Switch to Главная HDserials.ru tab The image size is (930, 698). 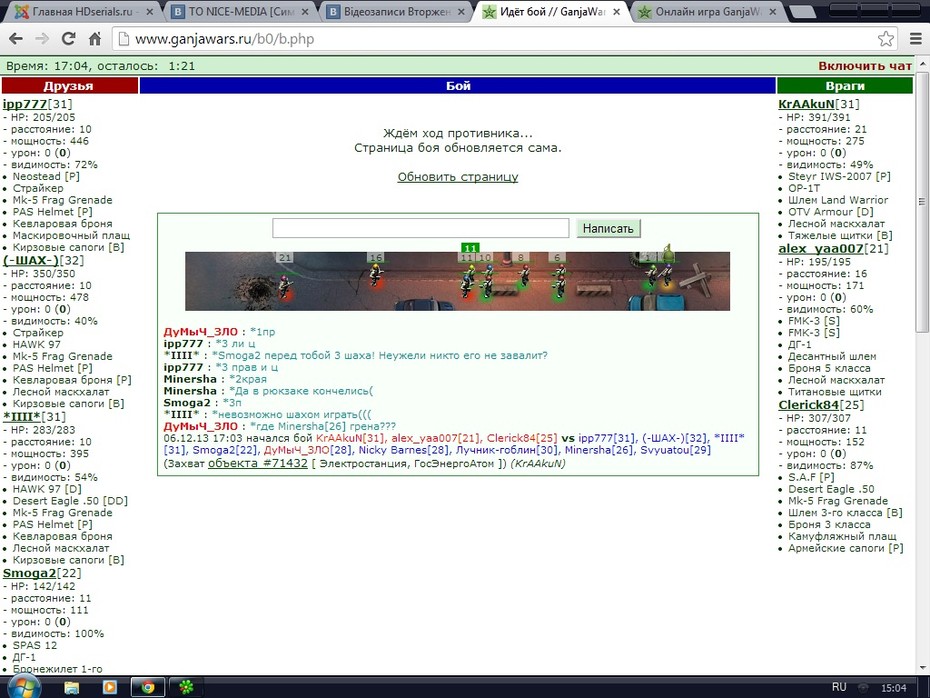(82, 12)
